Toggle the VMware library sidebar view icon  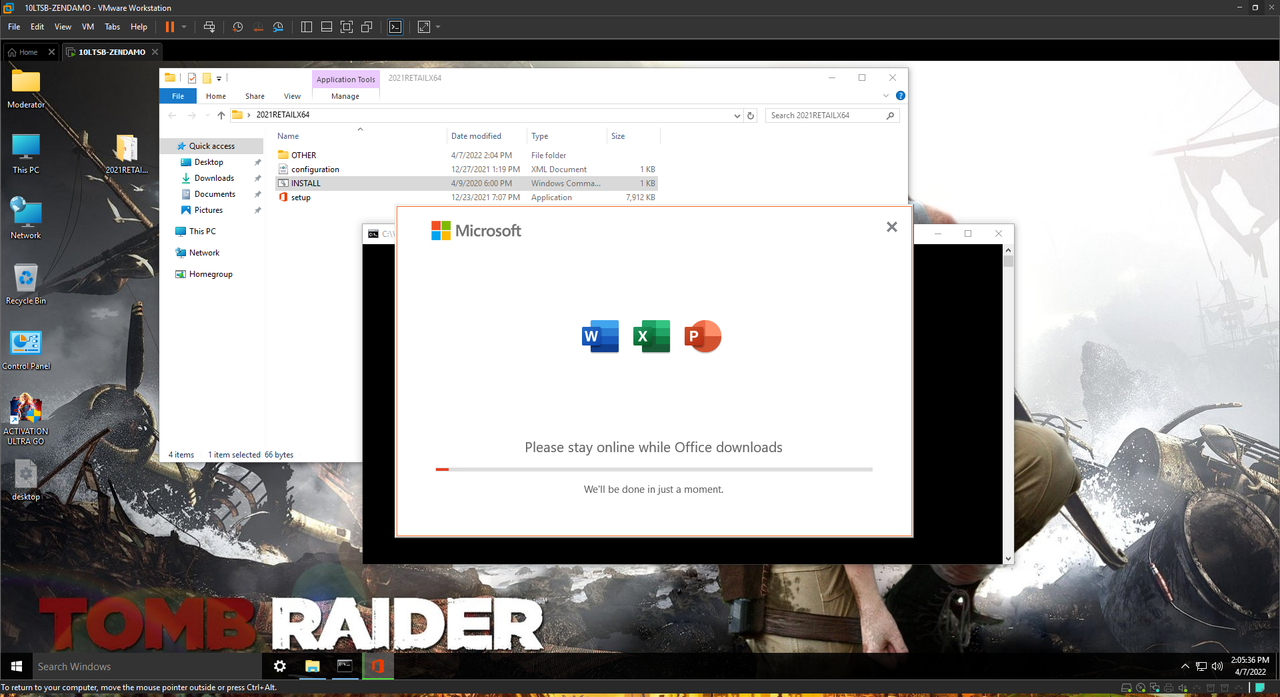pos(307,27)
